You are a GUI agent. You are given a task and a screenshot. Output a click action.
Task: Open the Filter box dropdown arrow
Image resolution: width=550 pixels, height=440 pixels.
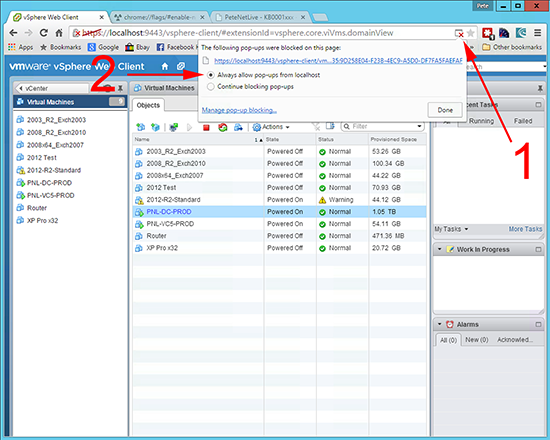click(419, 126)
